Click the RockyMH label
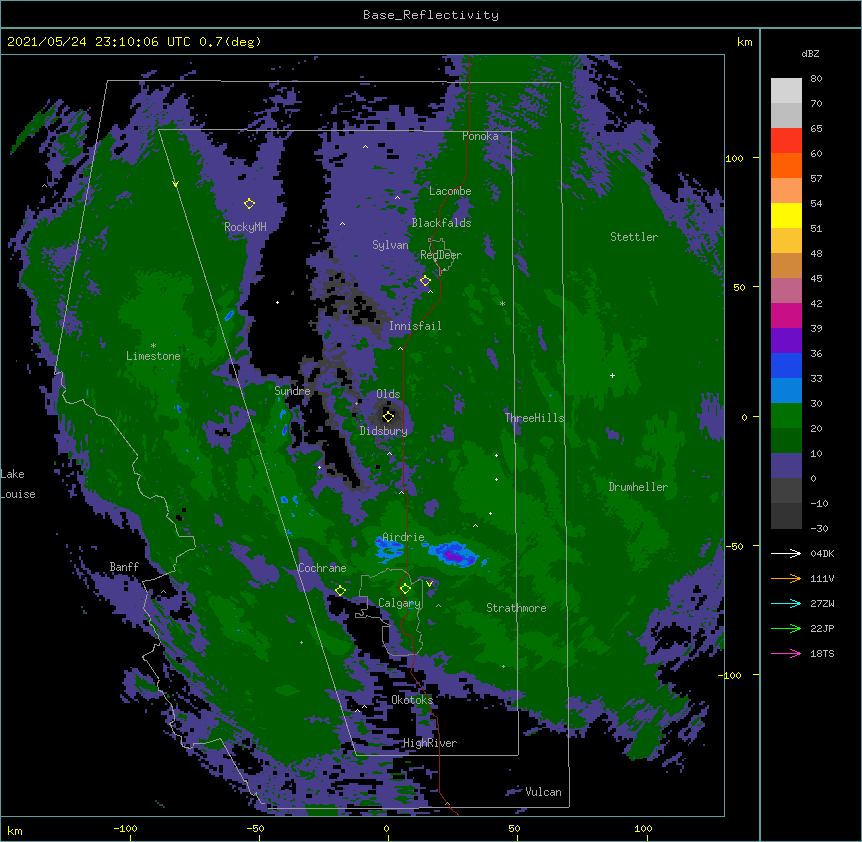The image size is (862, 842). click(x=245, y=227)
